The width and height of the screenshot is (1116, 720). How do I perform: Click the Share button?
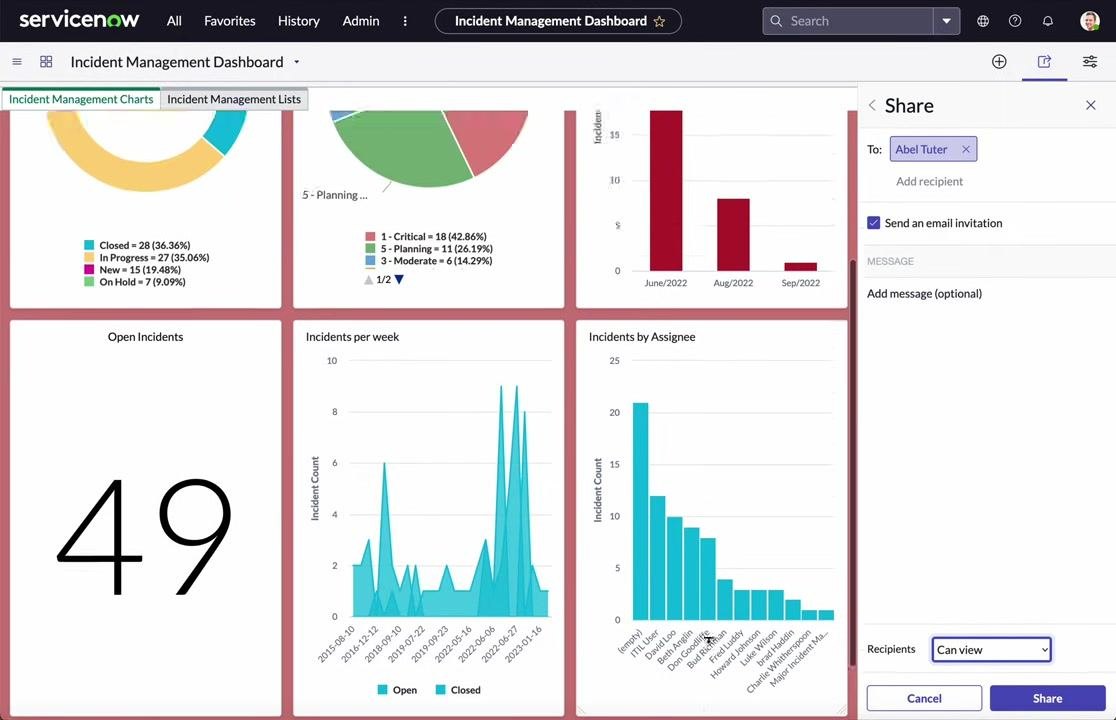tap(1047, 699)
